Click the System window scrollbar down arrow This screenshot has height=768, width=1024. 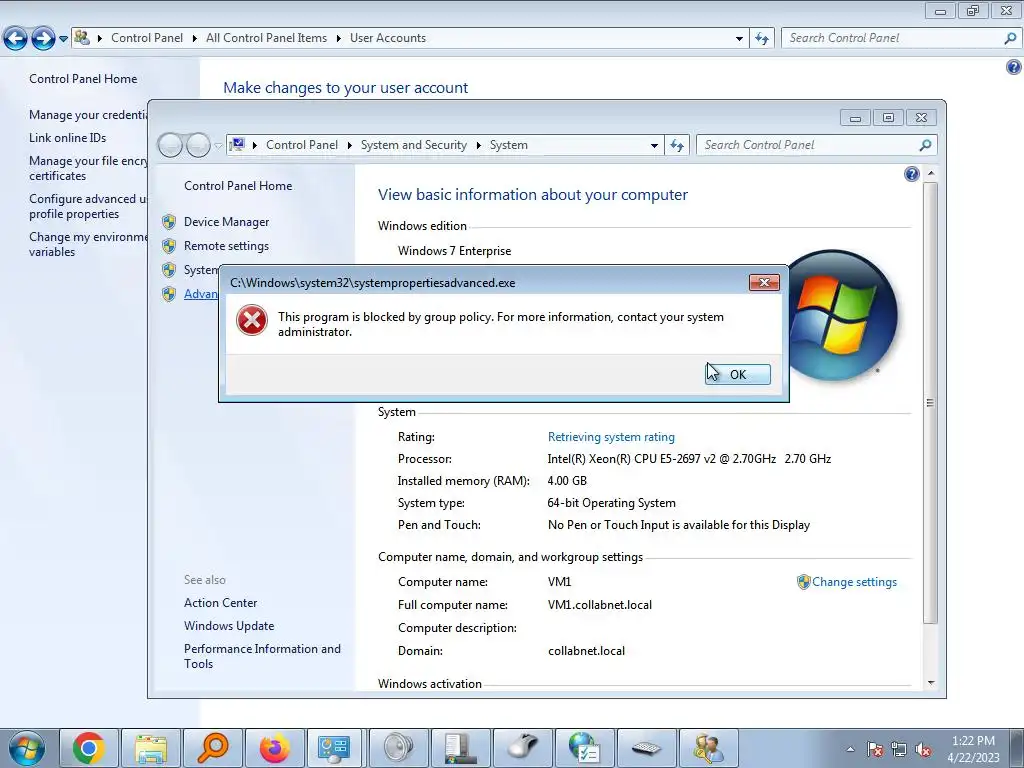(931, 683)
